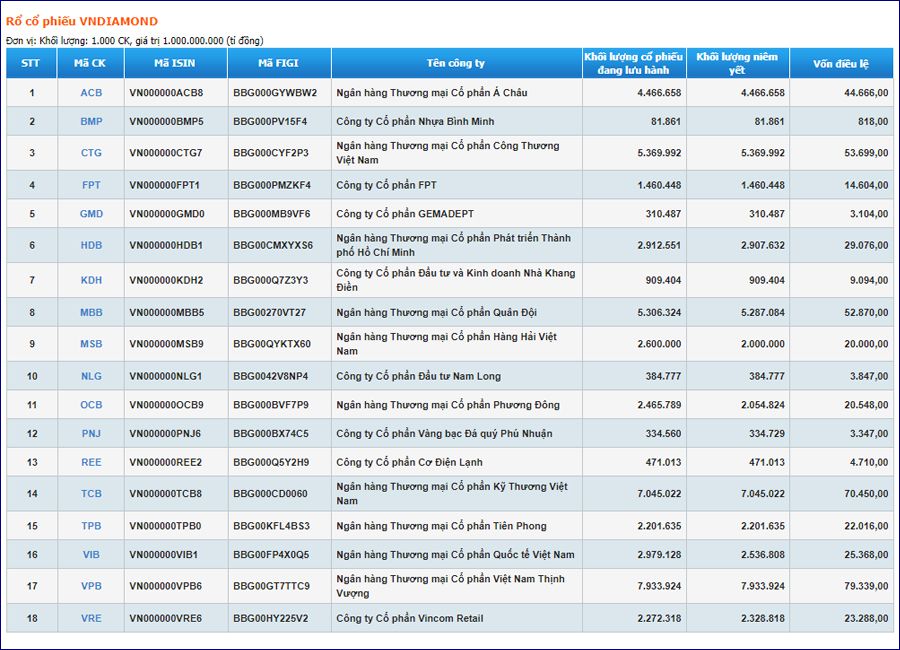
Task: Click the Tên công ty column header
Action: click(456, 63)
